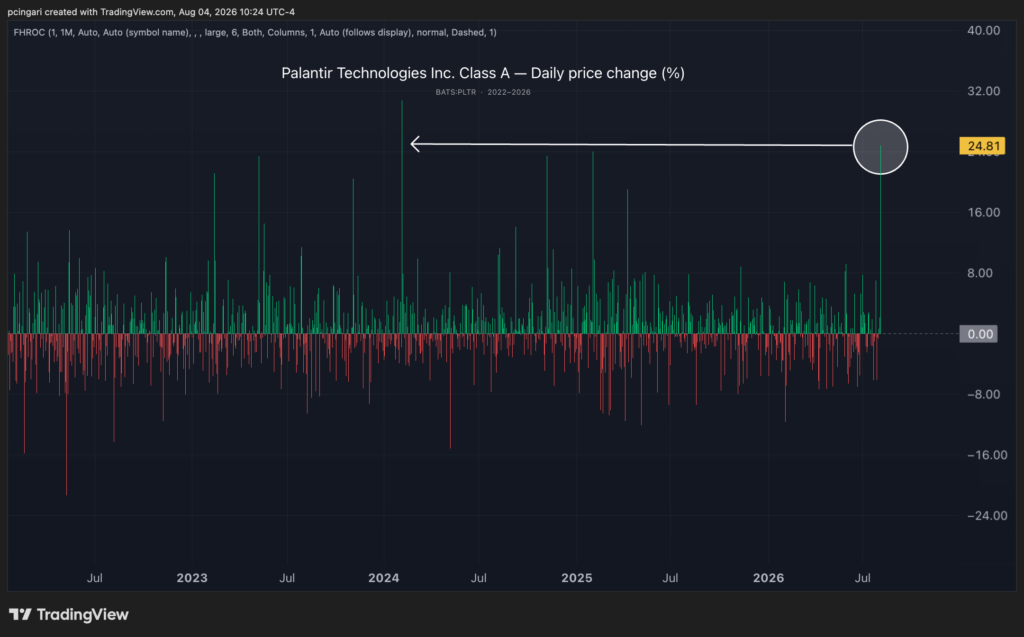
Task: Click the 2025 time axis label
Action: pos(577,578)
